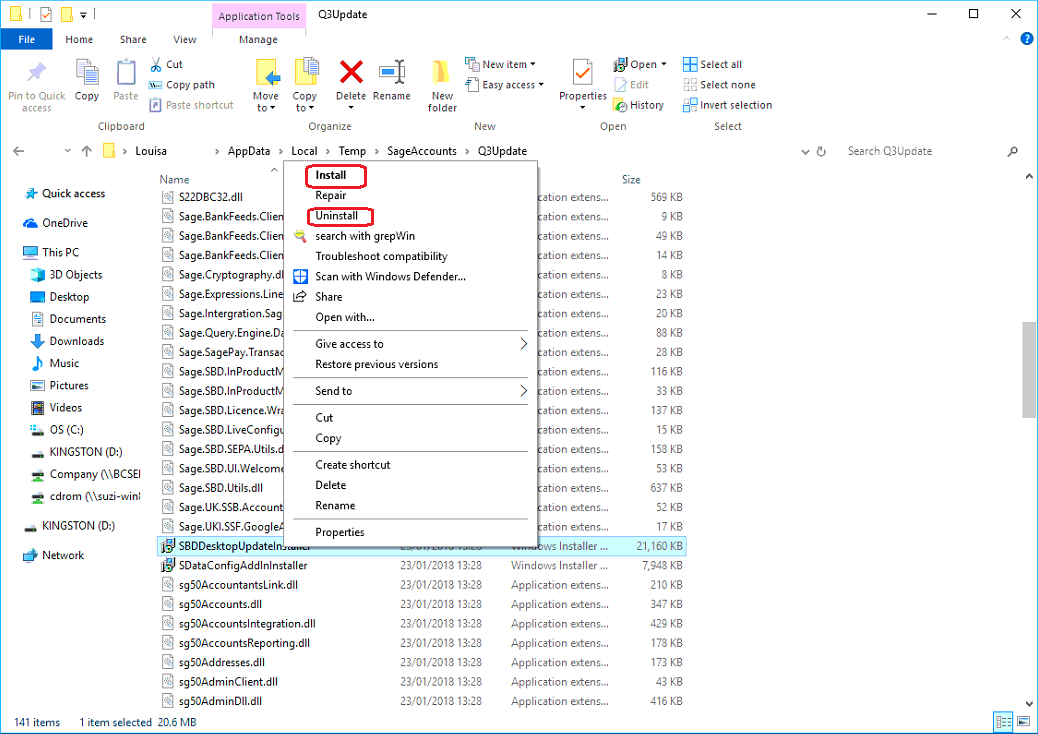Click the vertical scrollbar thumb
This screenshot has width=1038, height=734.
(x=1029, y=370)
